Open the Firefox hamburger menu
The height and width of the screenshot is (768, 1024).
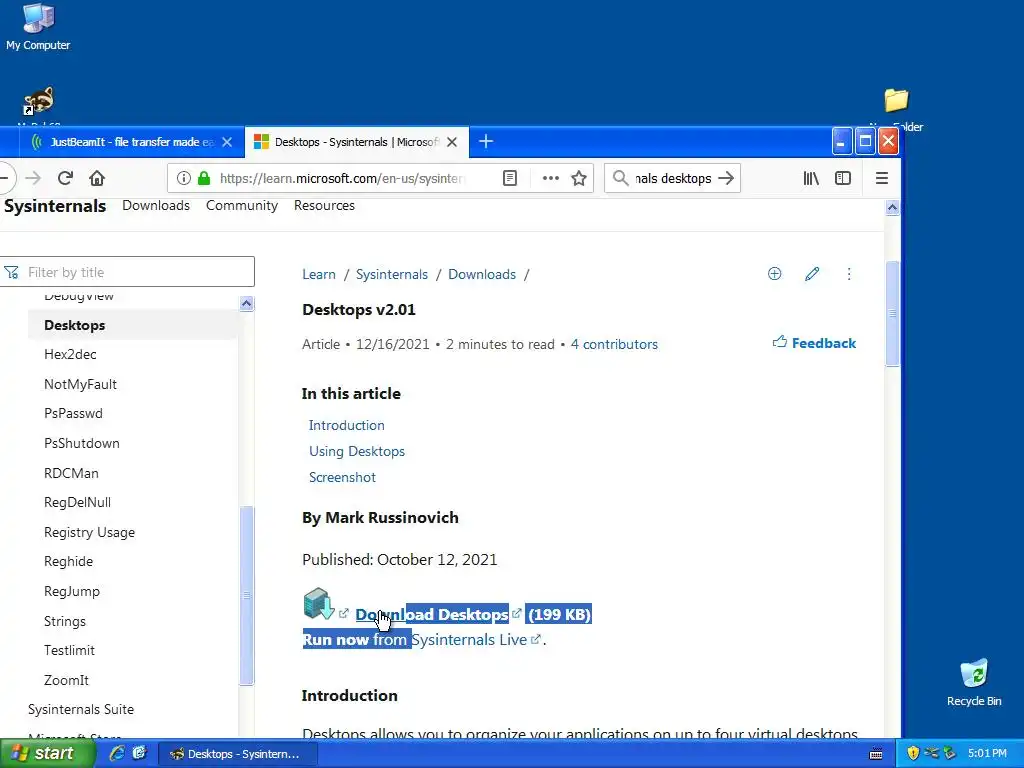pos(882,178)
